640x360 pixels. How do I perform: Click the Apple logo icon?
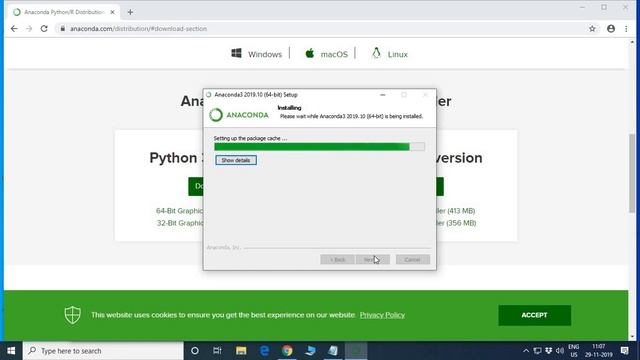click(310, 53)
